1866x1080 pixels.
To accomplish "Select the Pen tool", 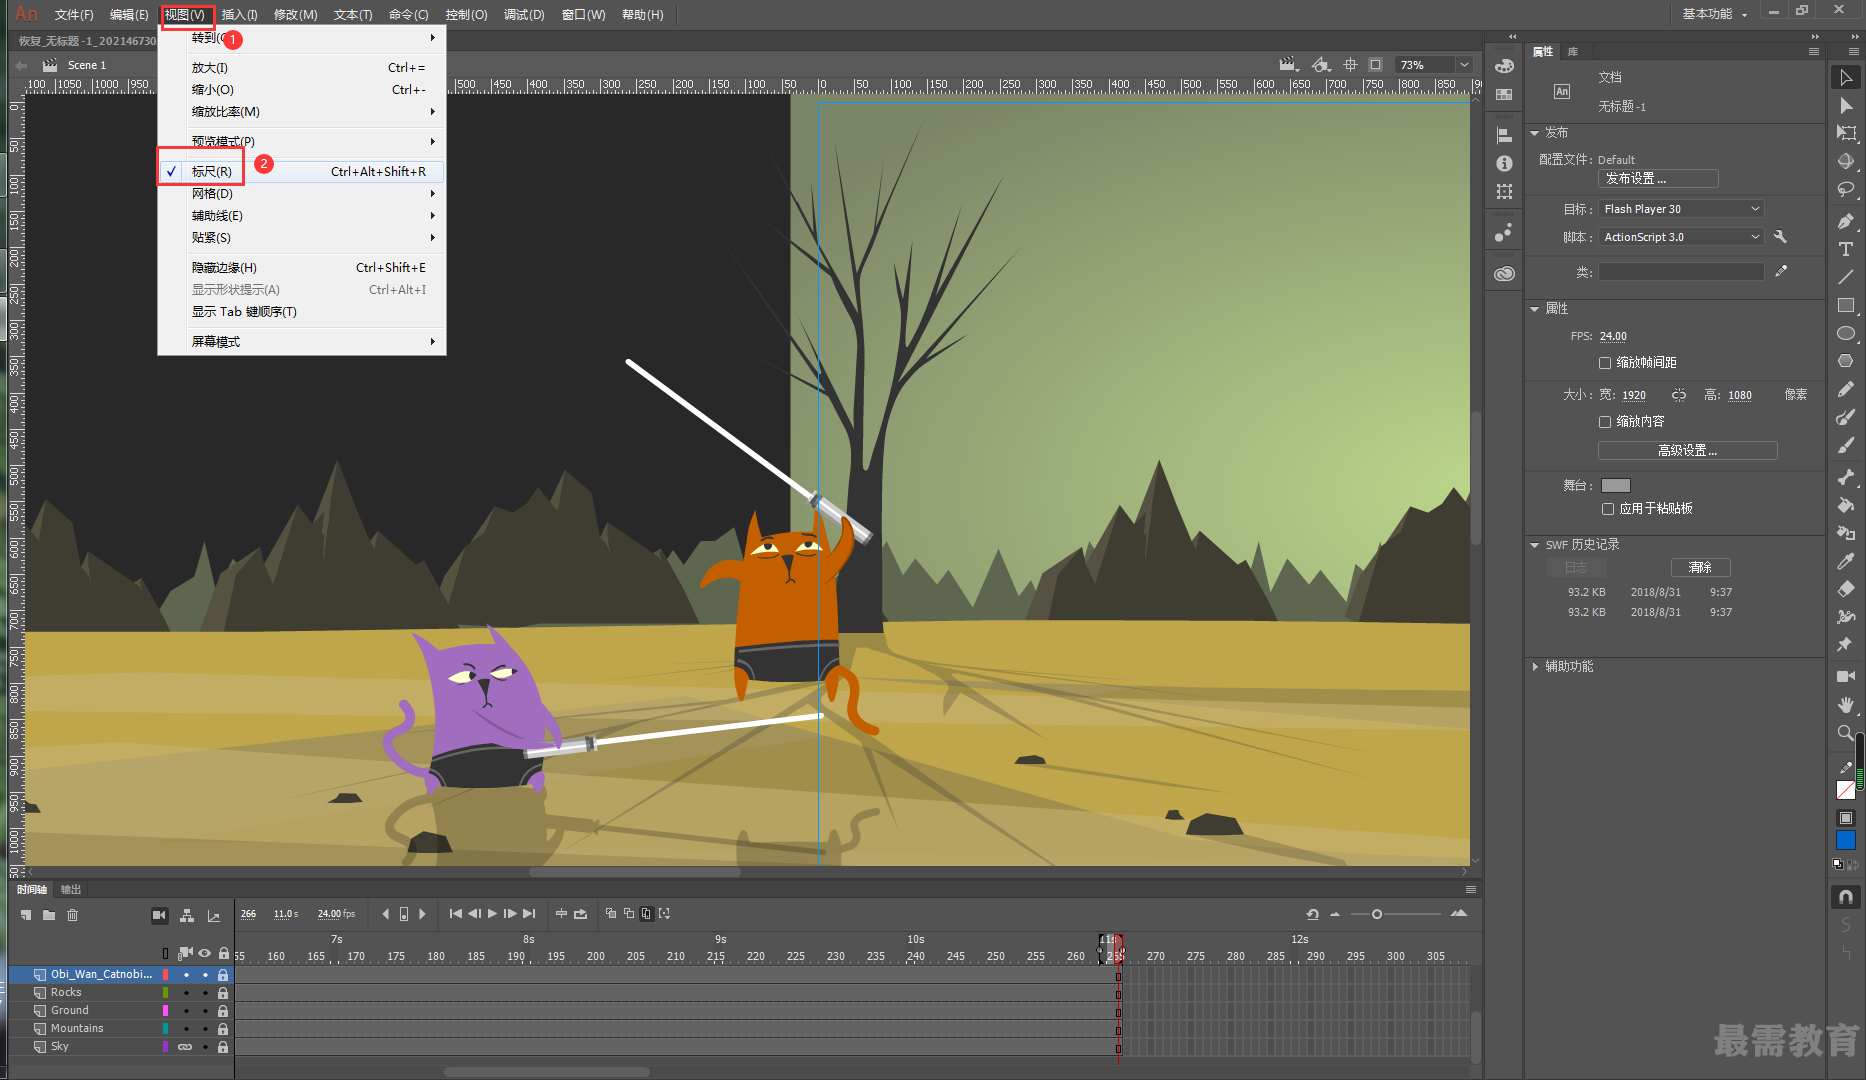I will click(x=1846, y=221).
